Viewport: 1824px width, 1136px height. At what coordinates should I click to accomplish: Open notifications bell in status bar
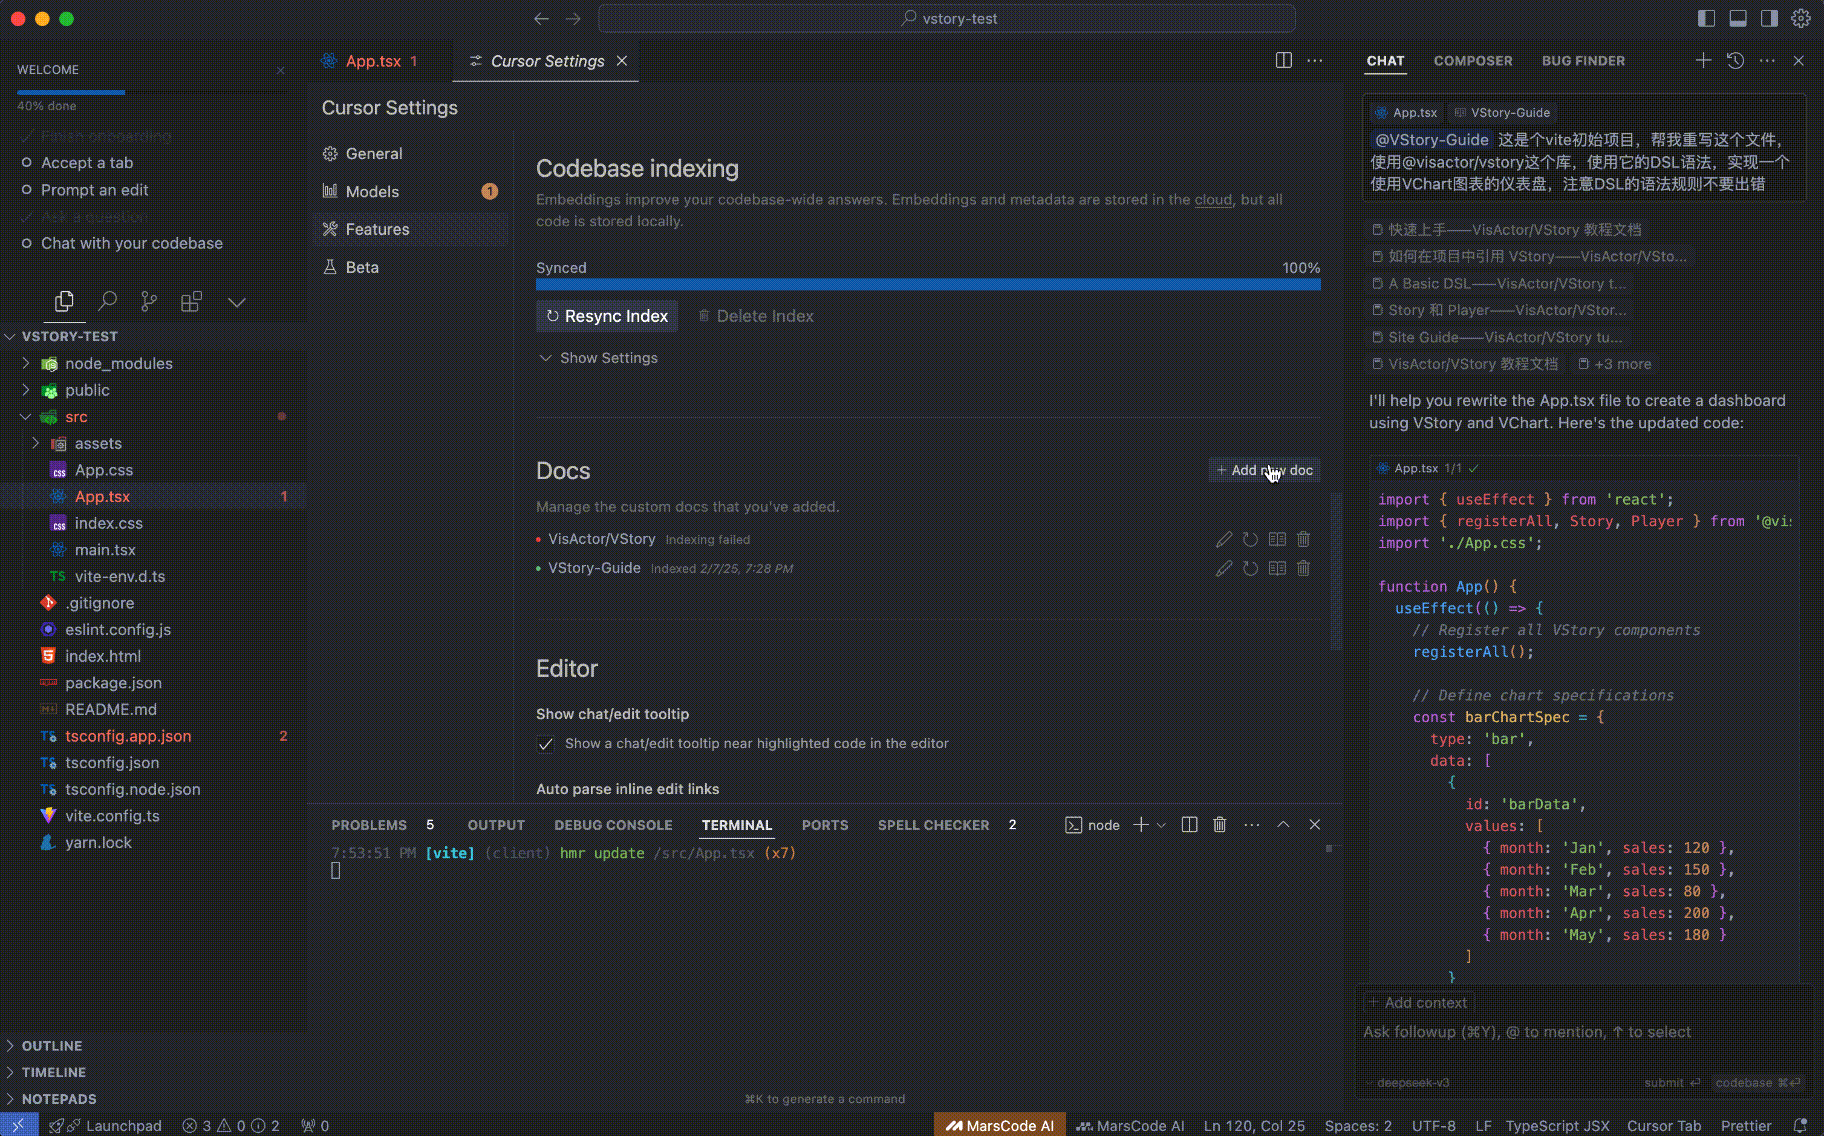1800,1125
